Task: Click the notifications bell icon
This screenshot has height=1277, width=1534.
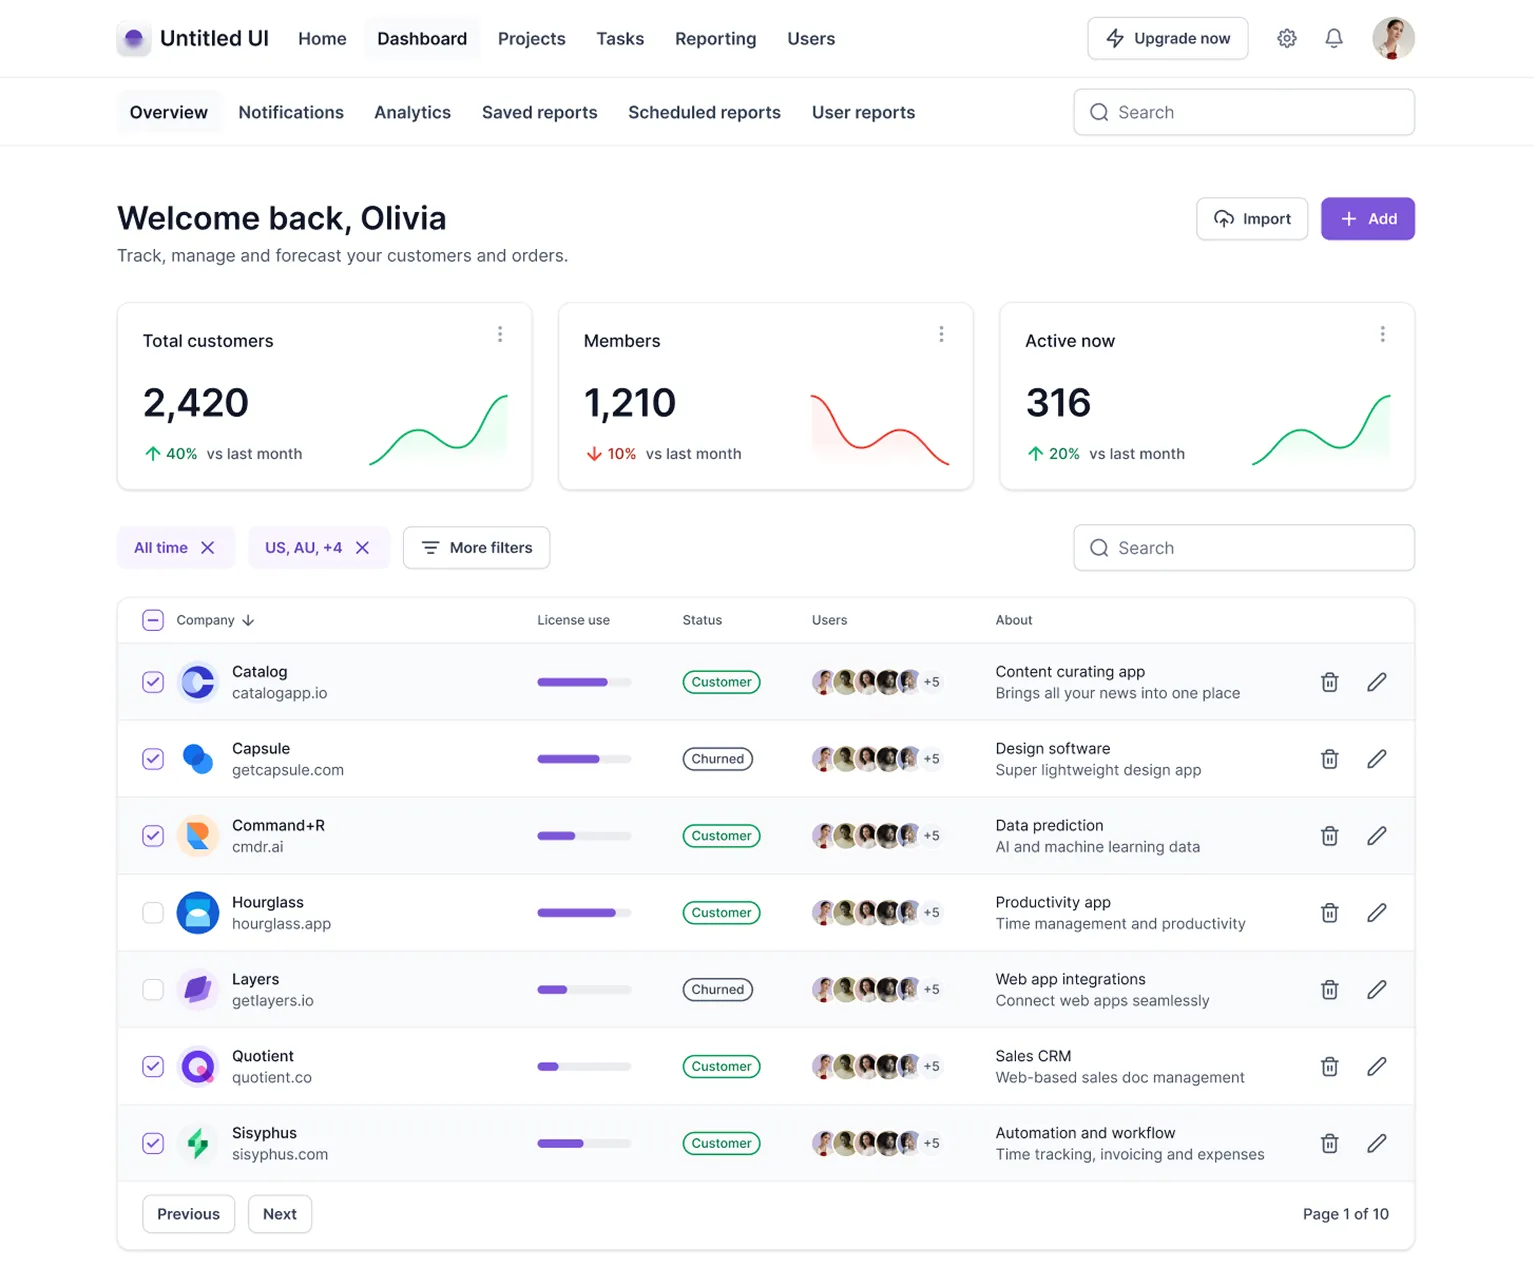Action: coord(1333,38)
